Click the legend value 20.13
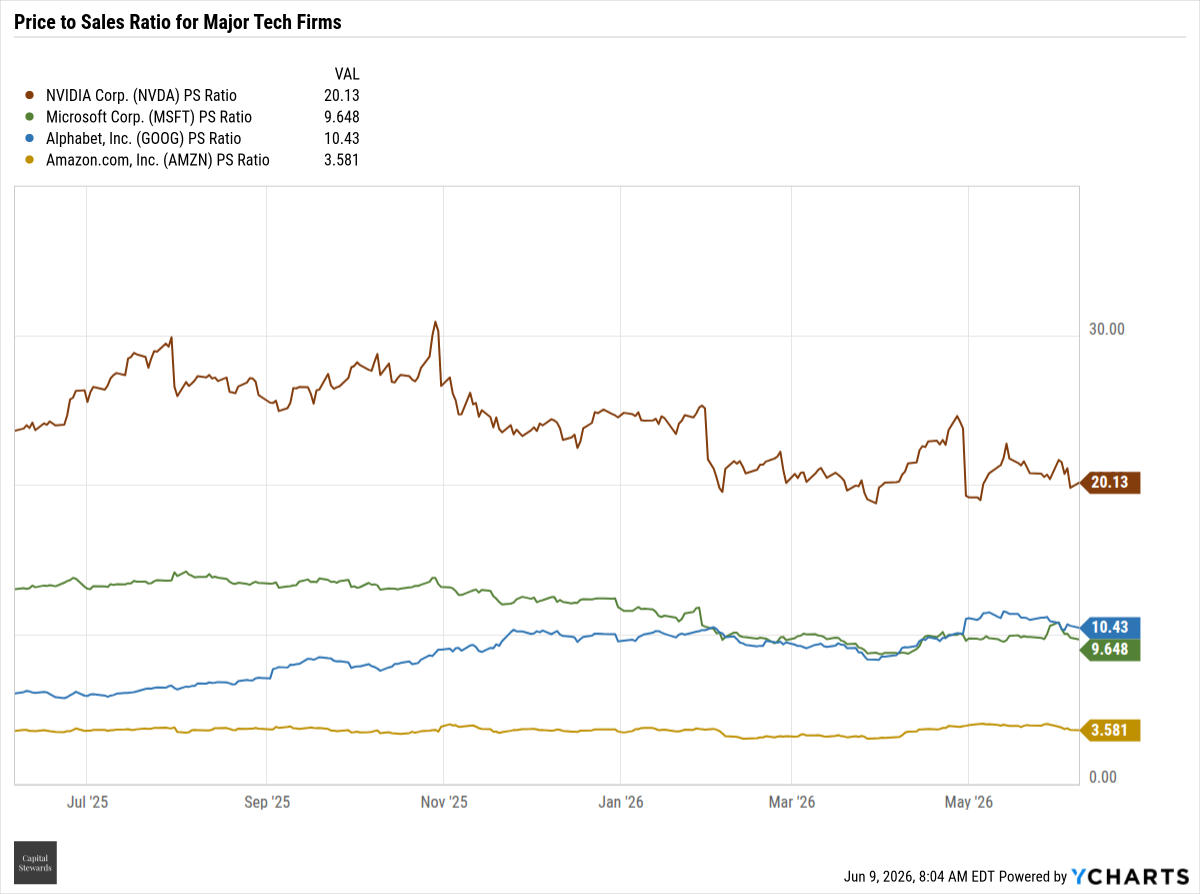The image size is (1200, 894). pyautogui.click(x=341, y=96)
